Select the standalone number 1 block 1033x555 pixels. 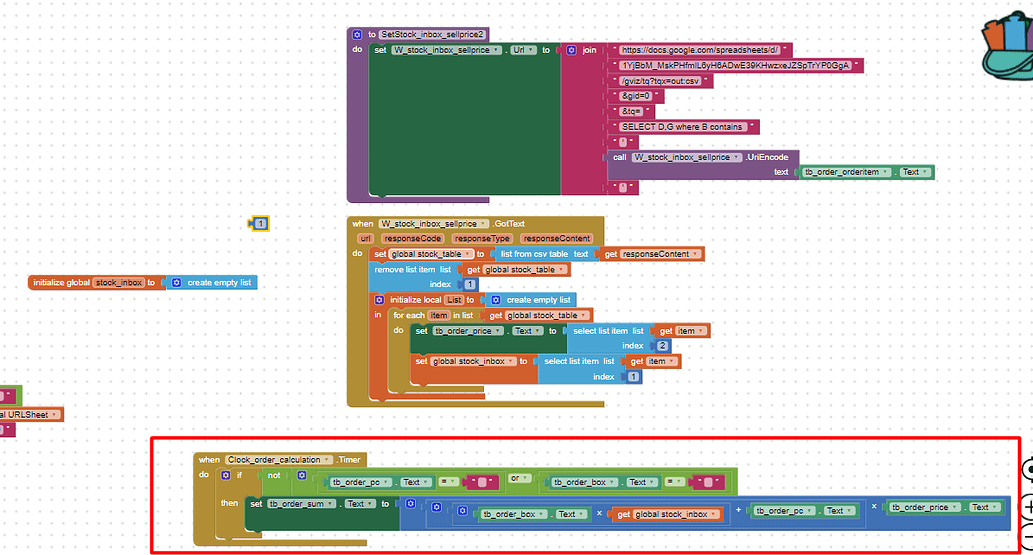pos(260,224)
